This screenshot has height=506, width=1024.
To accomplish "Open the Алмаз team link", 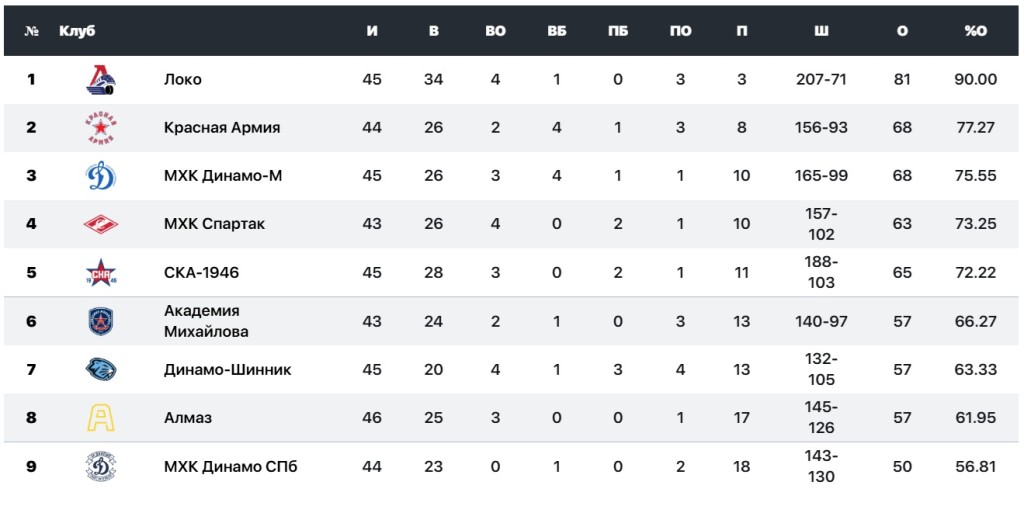I will point(188,418).
